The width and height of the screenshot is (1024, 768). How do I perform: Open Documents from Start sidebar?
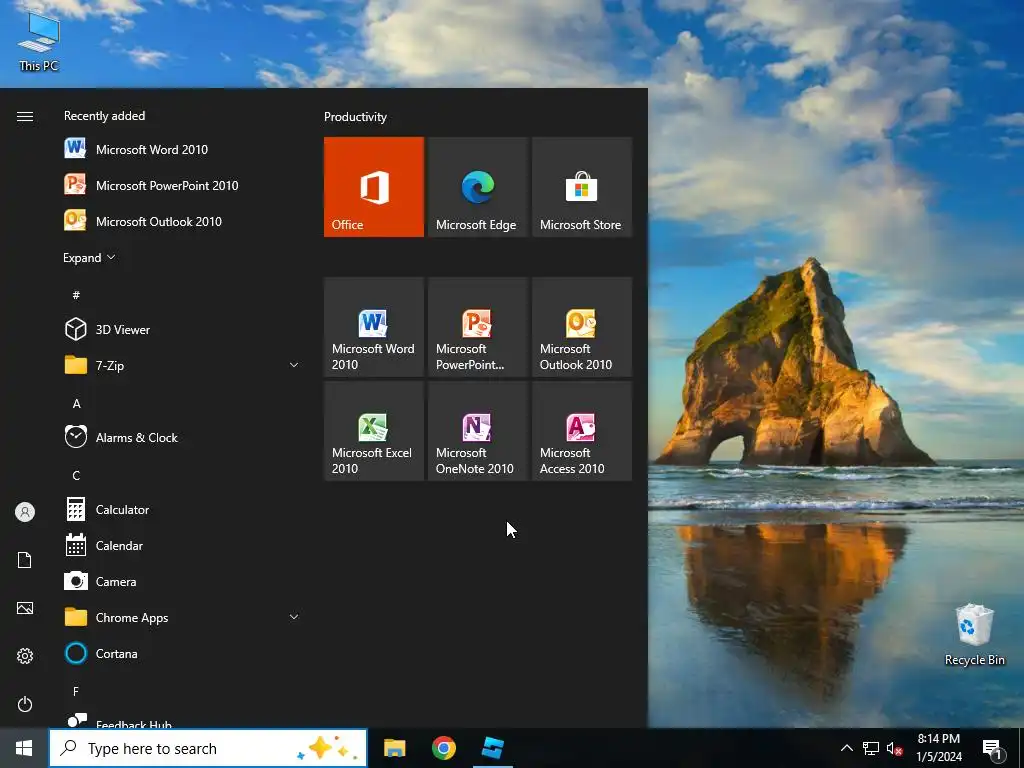(25, 560)
